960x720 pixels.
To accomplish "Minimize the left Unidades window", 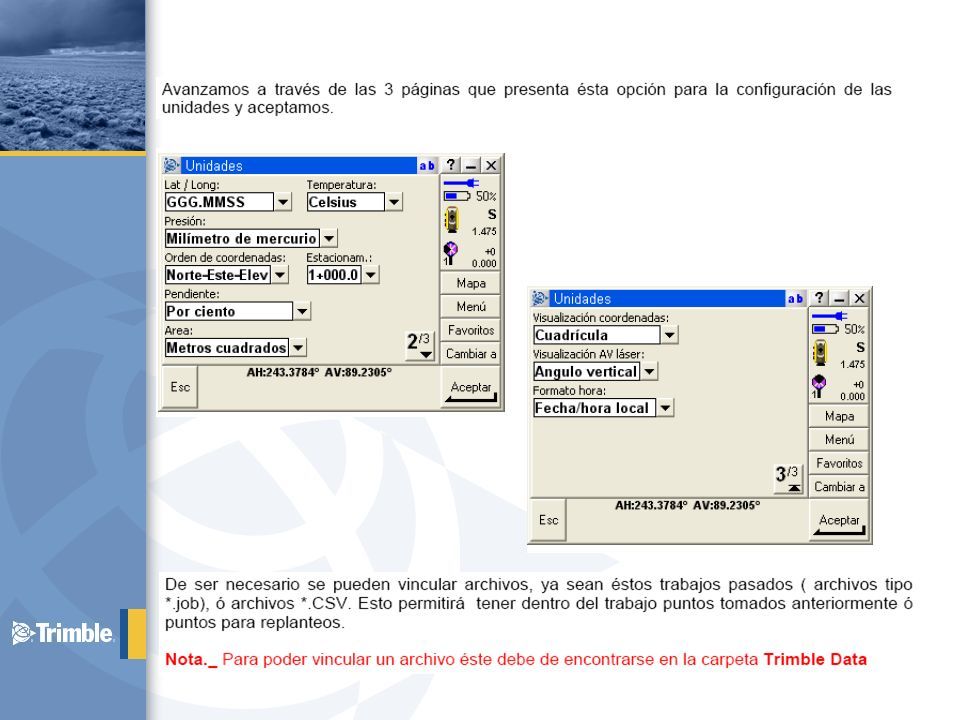I will click(471, 165).
